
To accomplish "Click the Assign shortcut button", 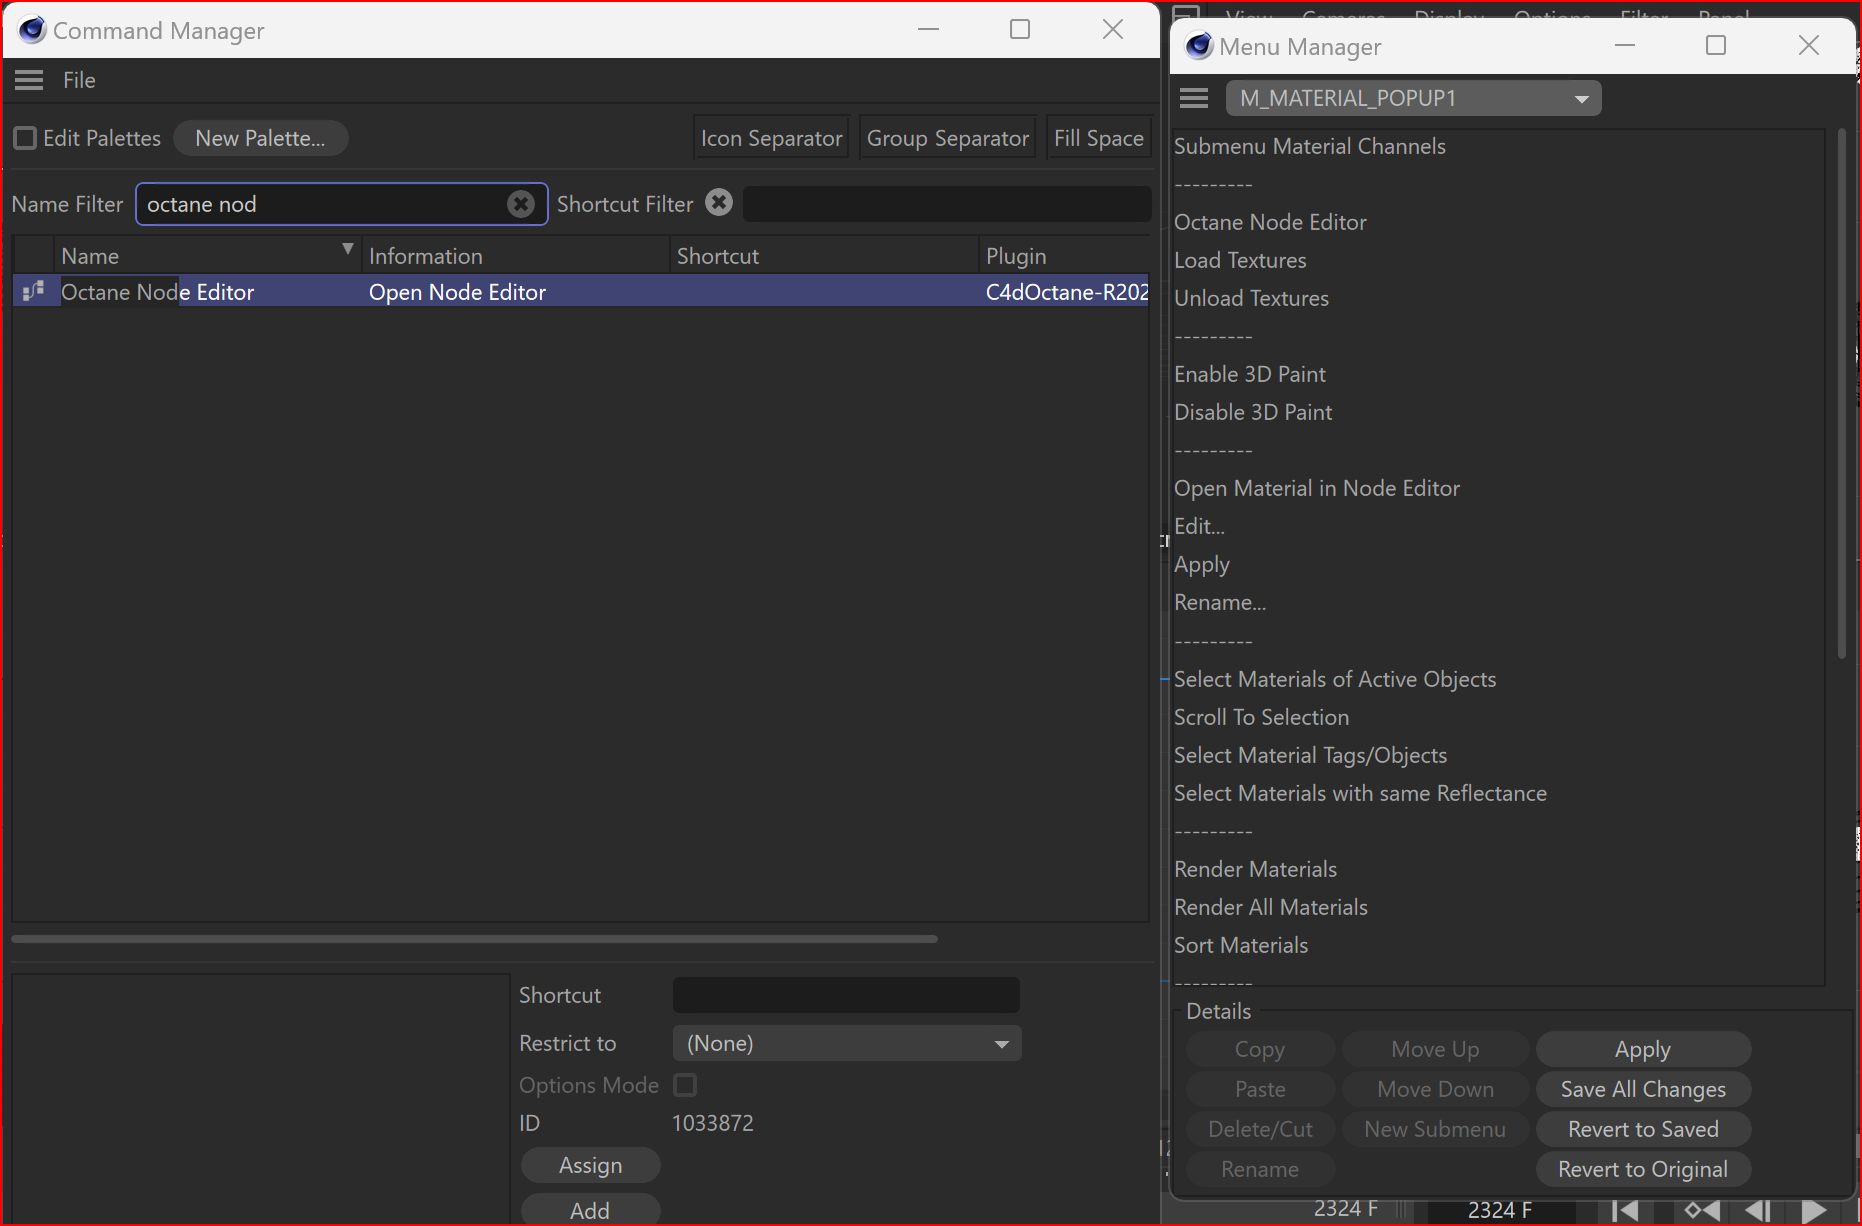I will coord(590,1165).
